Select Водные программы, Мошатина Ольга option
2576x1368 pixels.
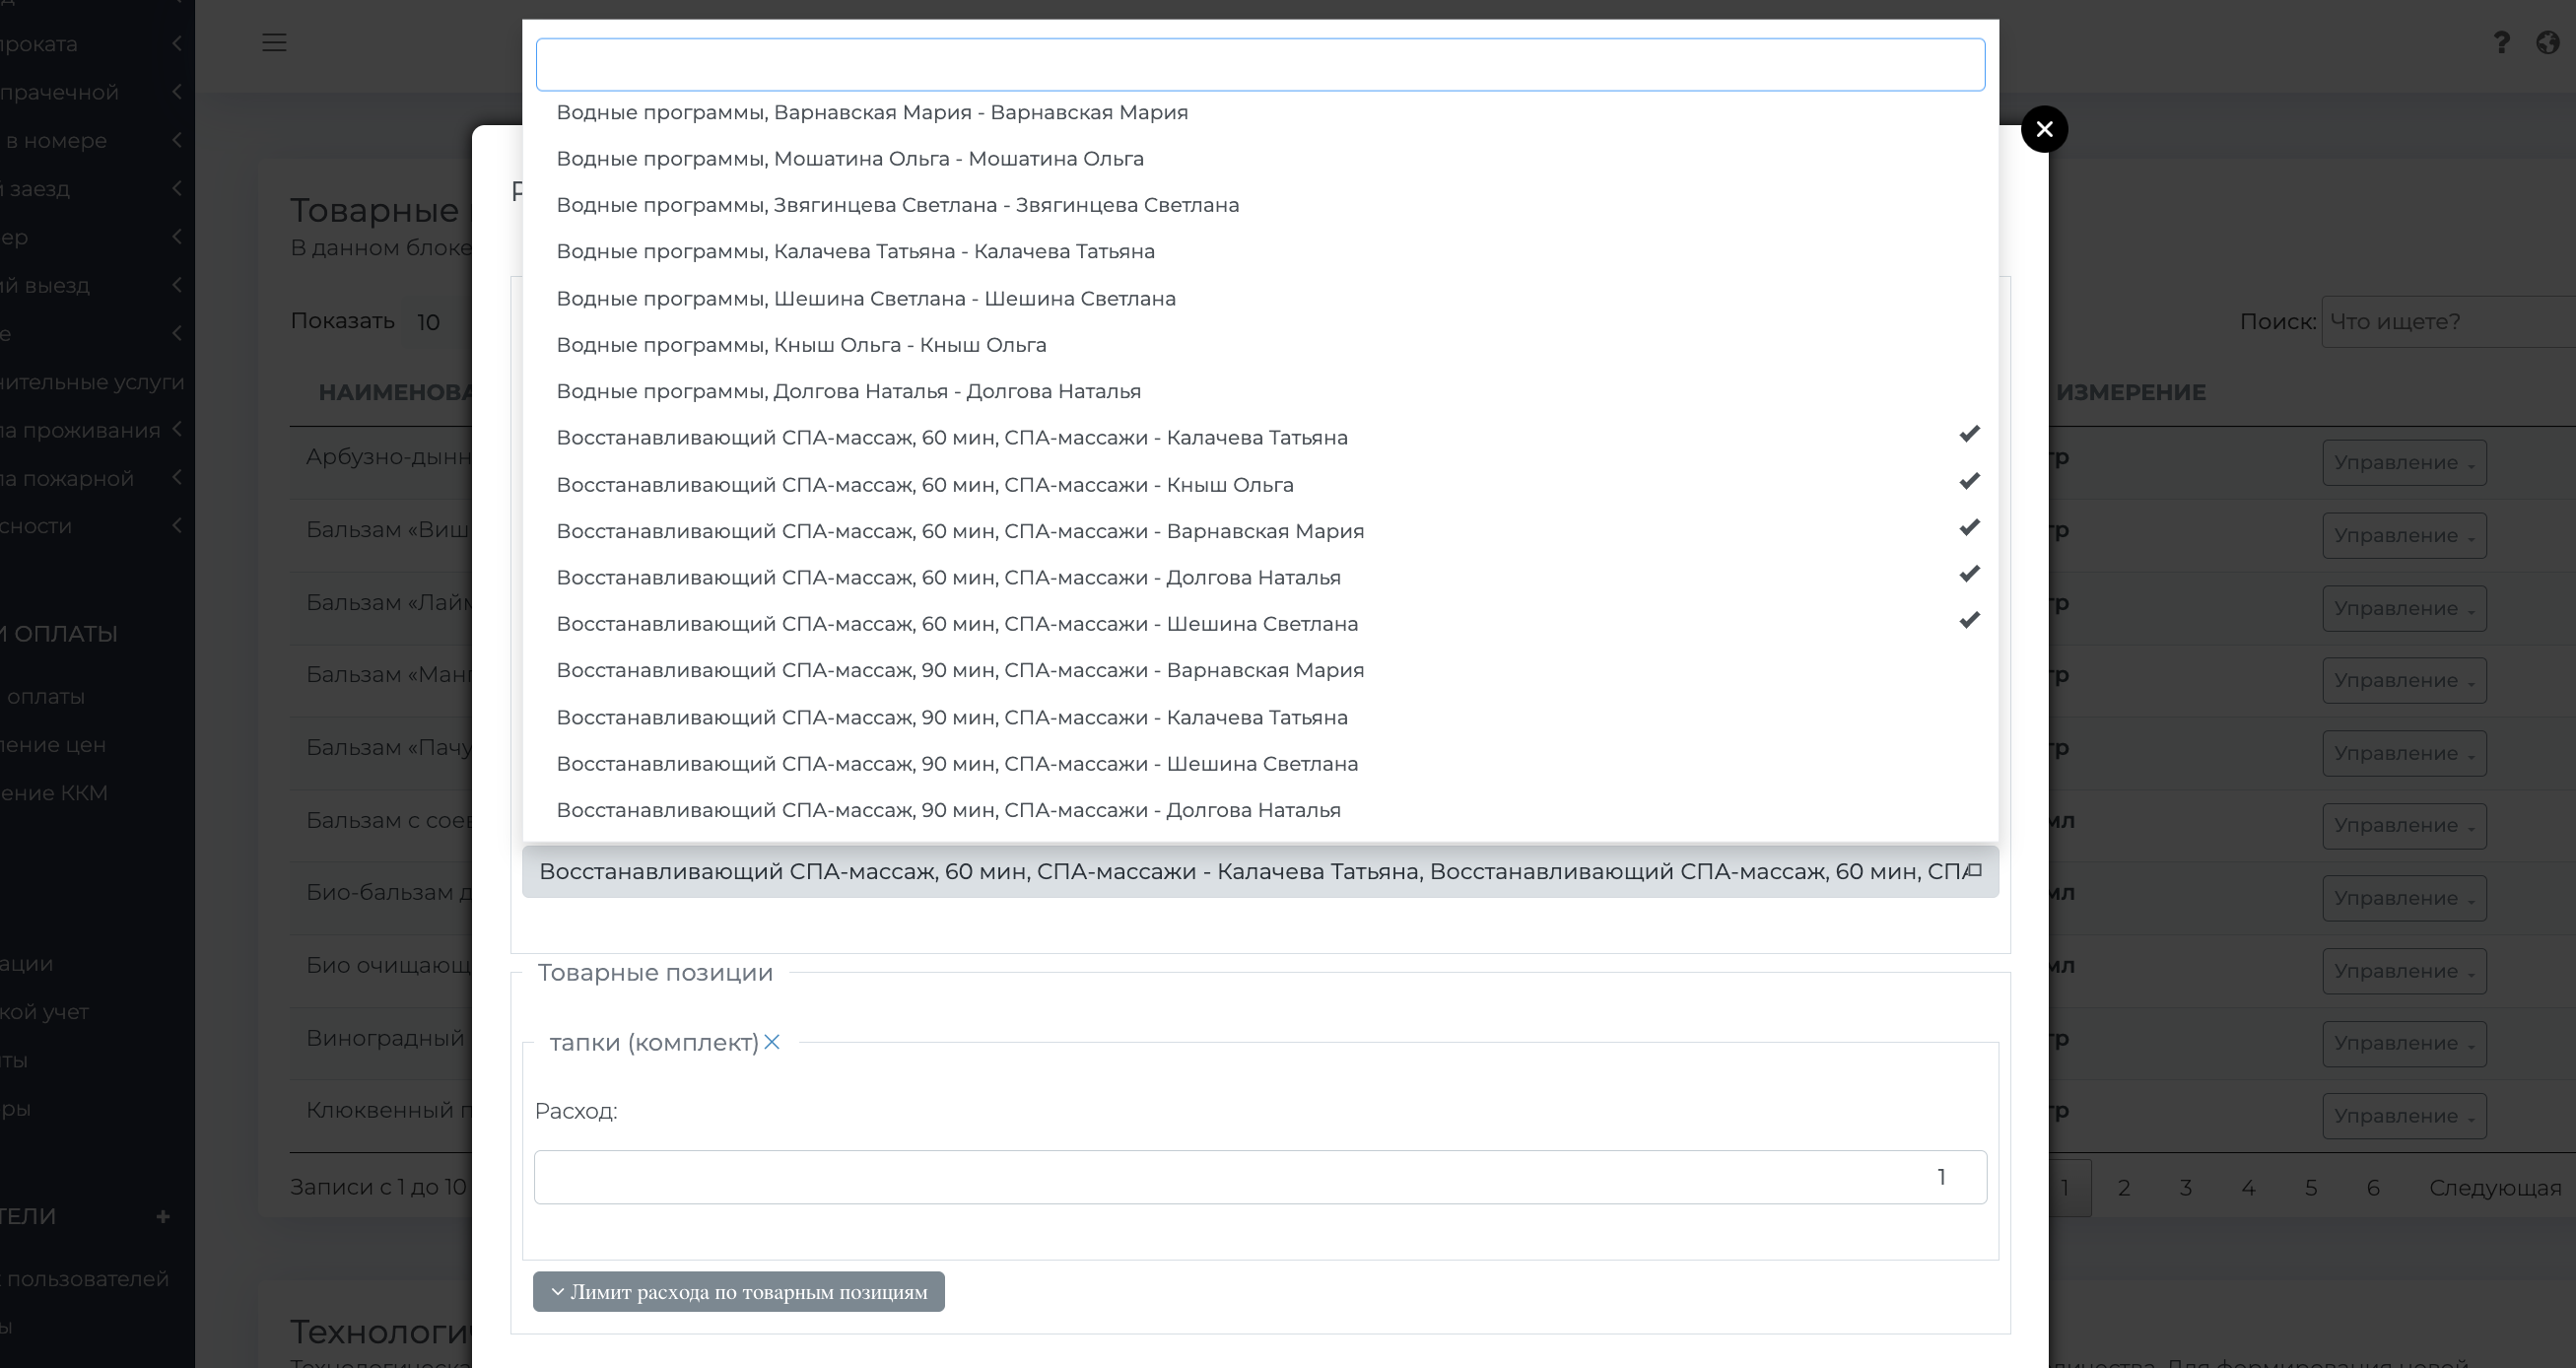(850, 159)
